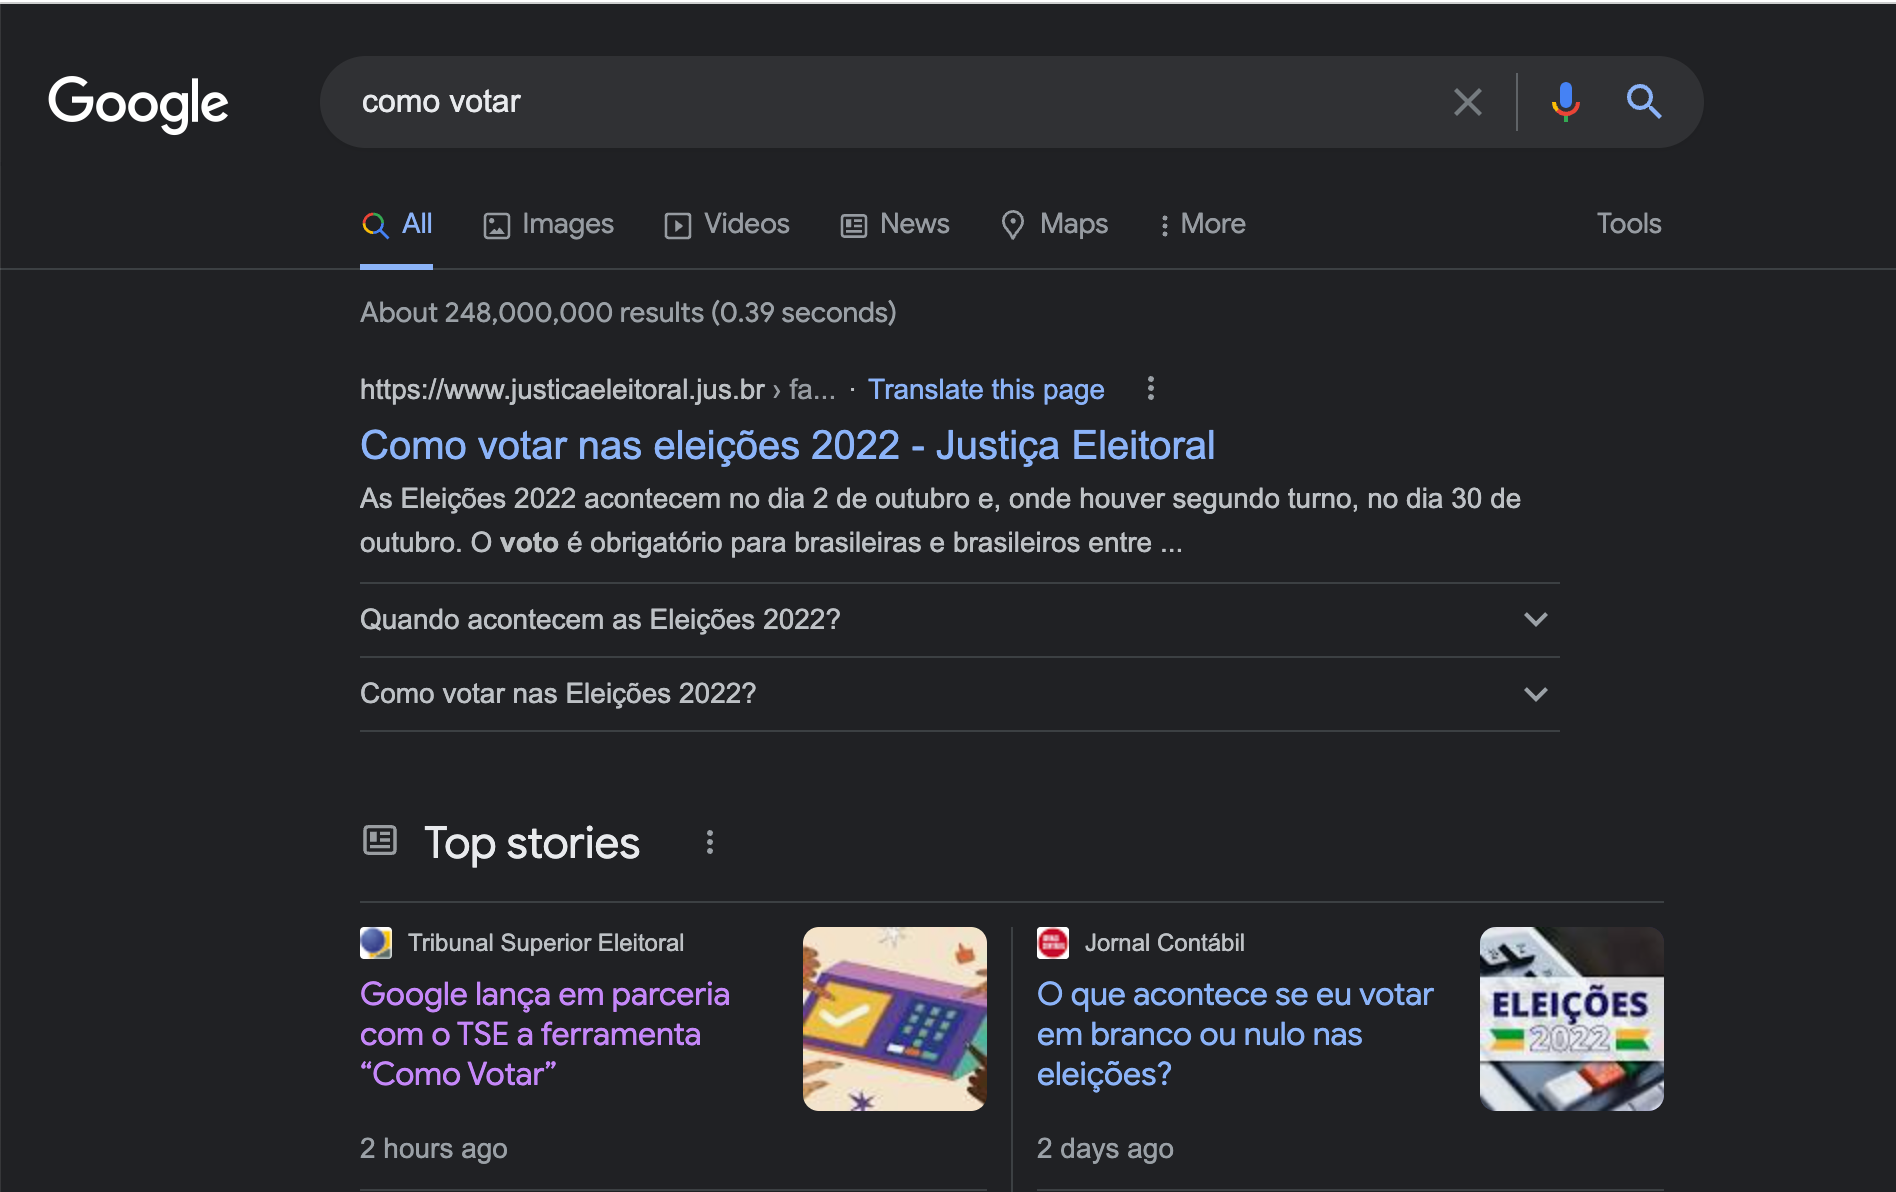Expand 'Como votar nas Eleições 2022?' question
Image resolution: width=1896 pixels, height=1192 pixels.
960,694
